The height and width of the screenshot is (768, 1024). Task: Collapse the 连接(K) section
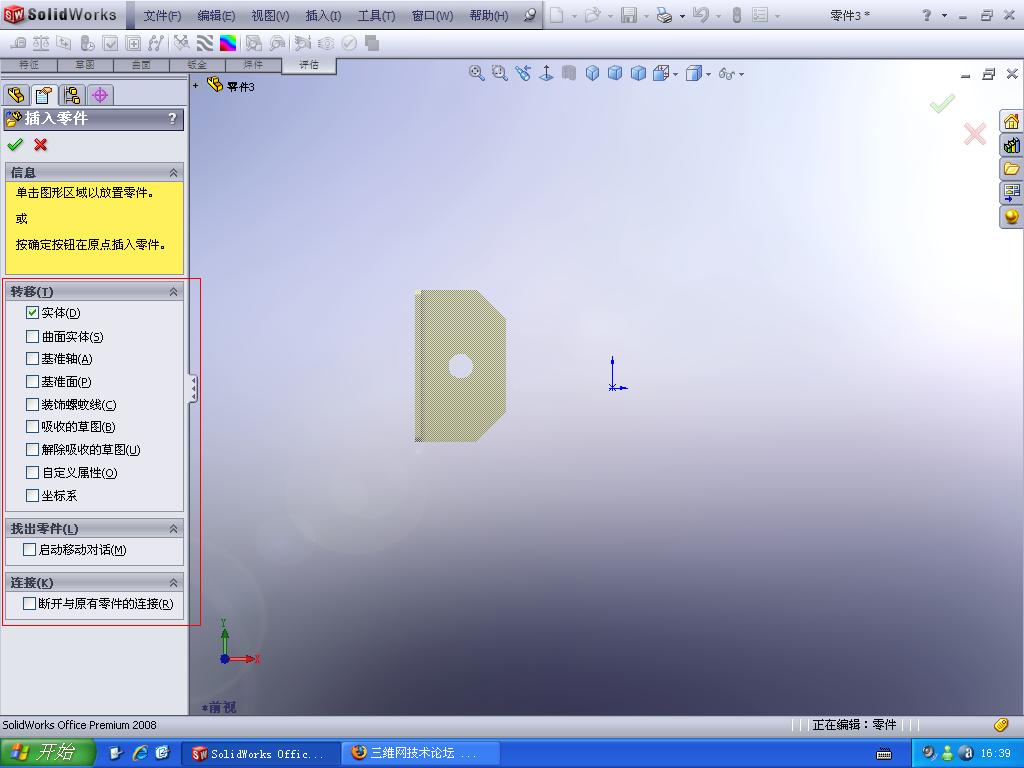tap(173, 583)
